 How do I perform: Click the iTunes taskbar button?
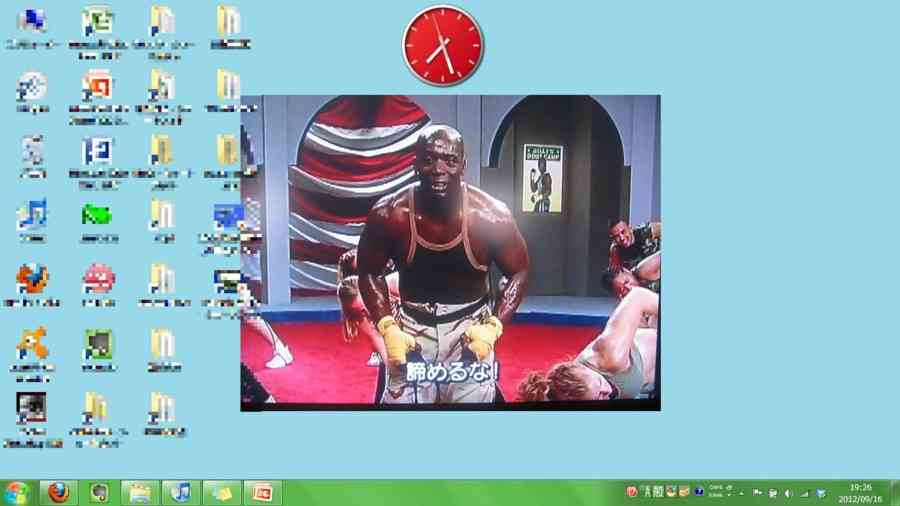[181, 492]
